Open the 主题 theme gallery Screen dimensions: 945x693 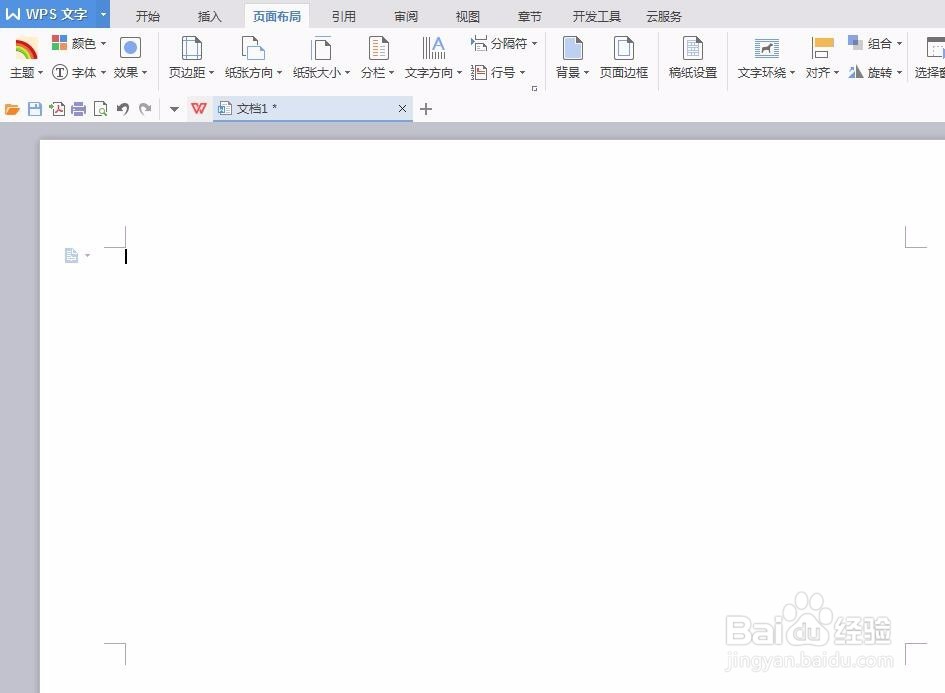[26, 58]
